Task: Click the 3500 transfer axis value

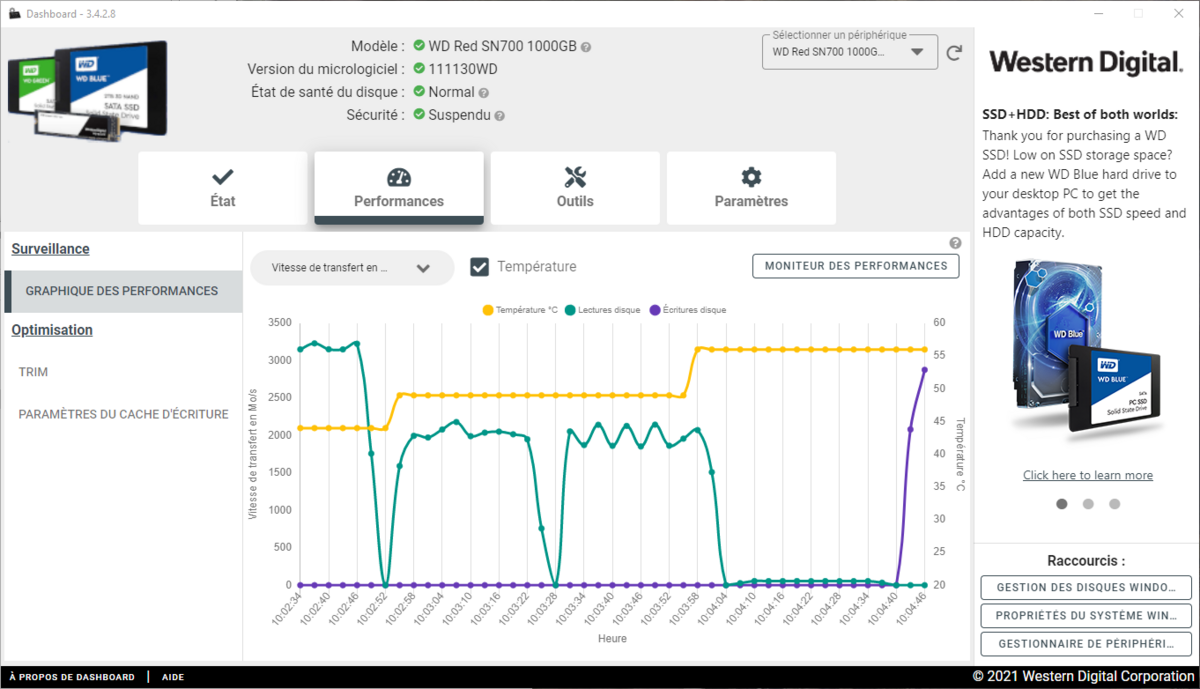Action: pyautogui.click(x=279, y=323)
